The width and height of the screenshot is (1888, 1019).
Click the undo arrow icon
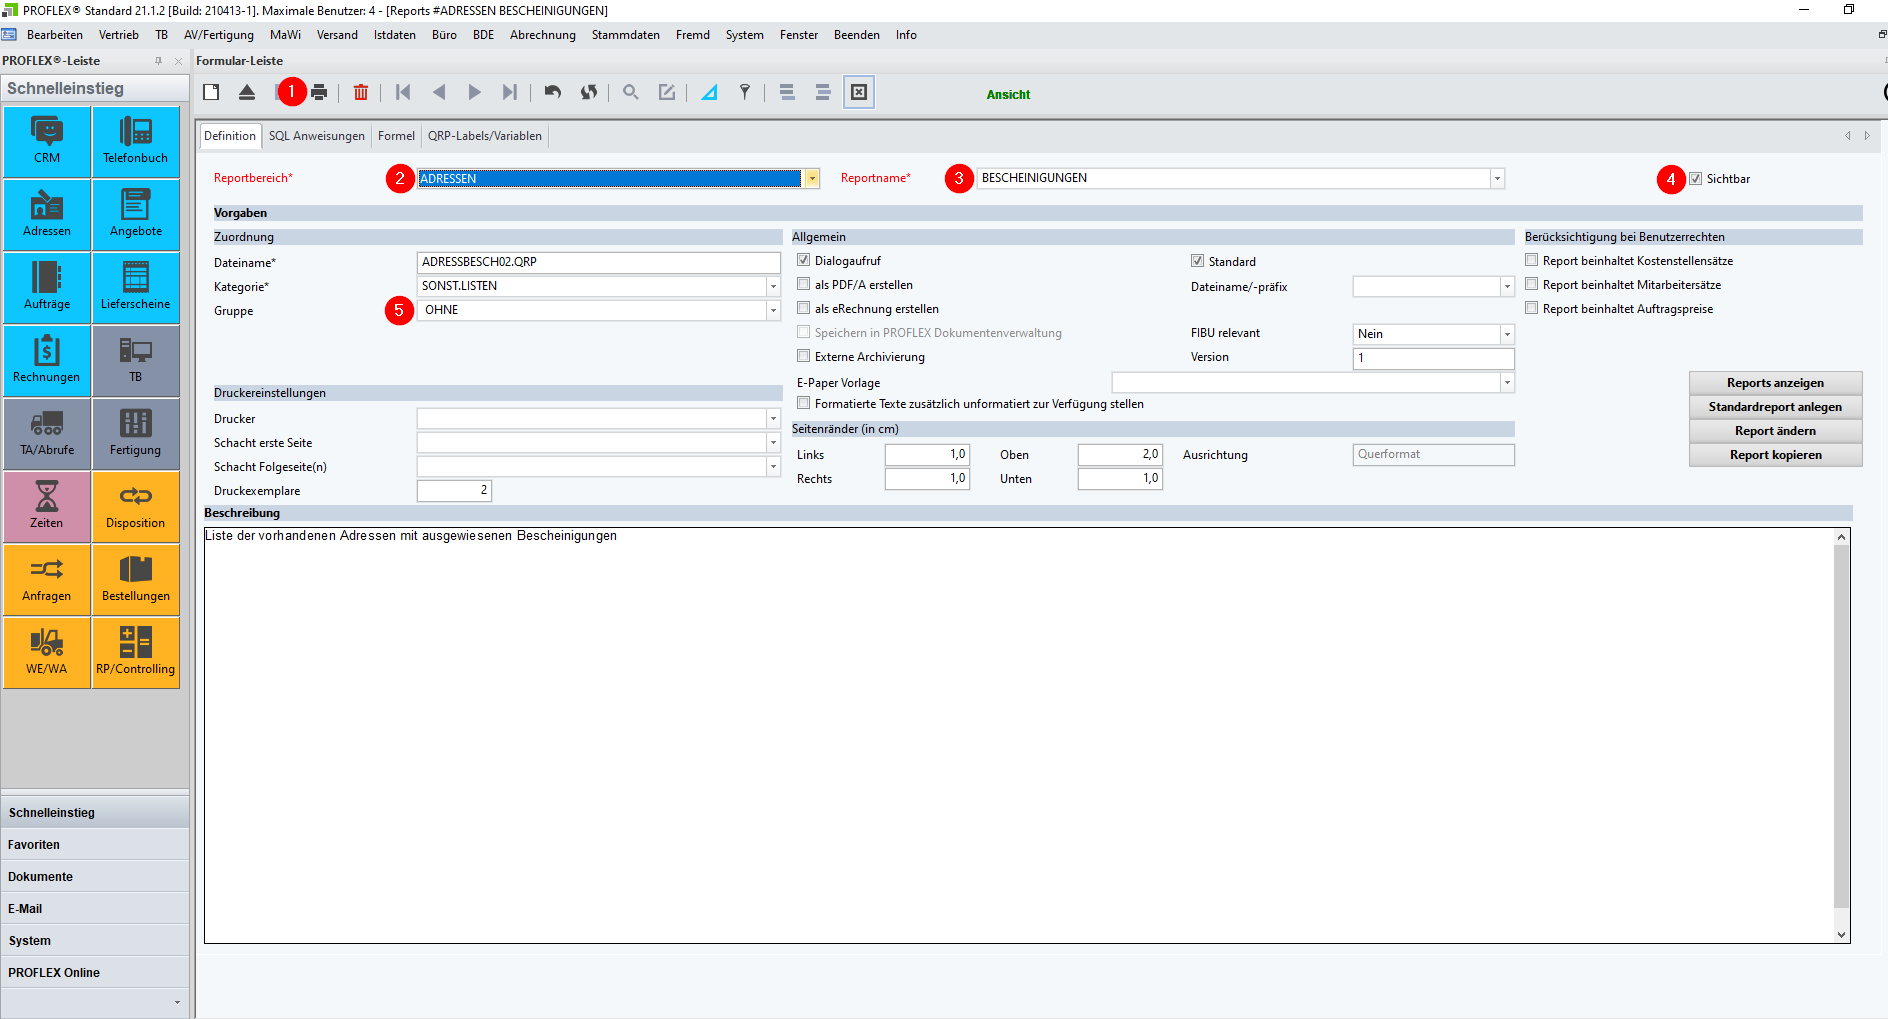tap(552, 93)
